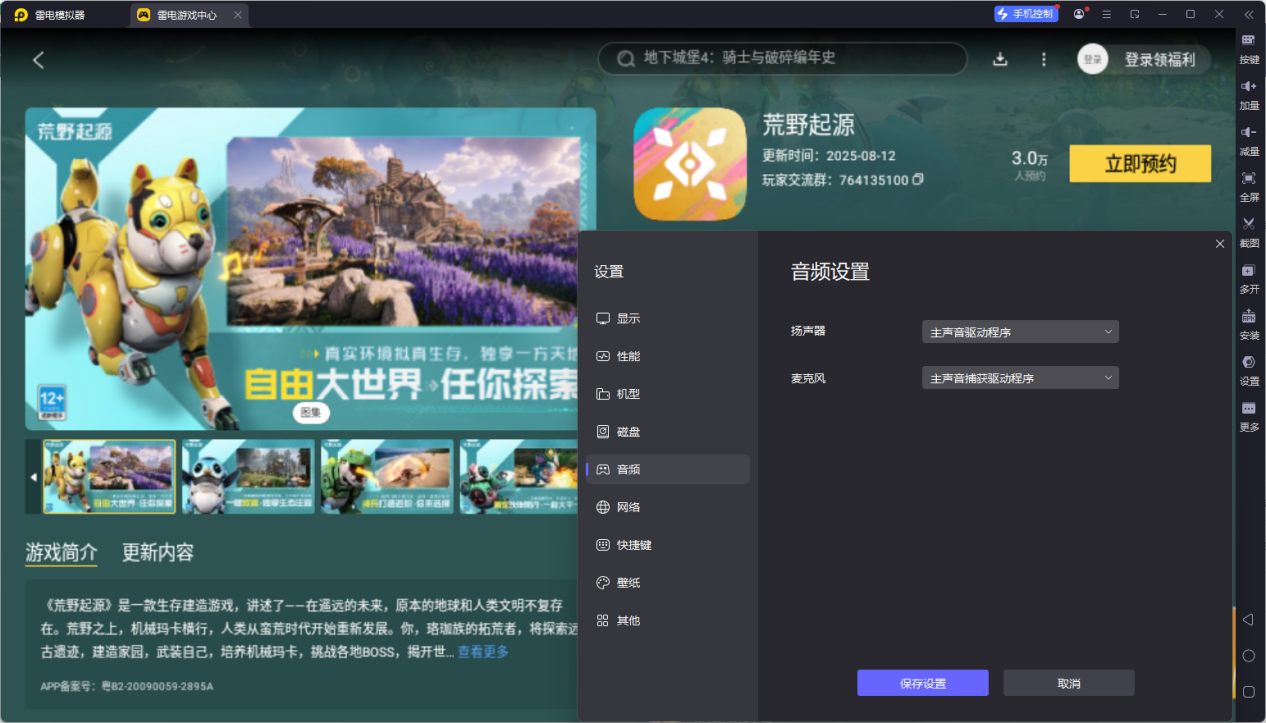
Task: Close the settings dialog with X
Action: coord(1220,244)
